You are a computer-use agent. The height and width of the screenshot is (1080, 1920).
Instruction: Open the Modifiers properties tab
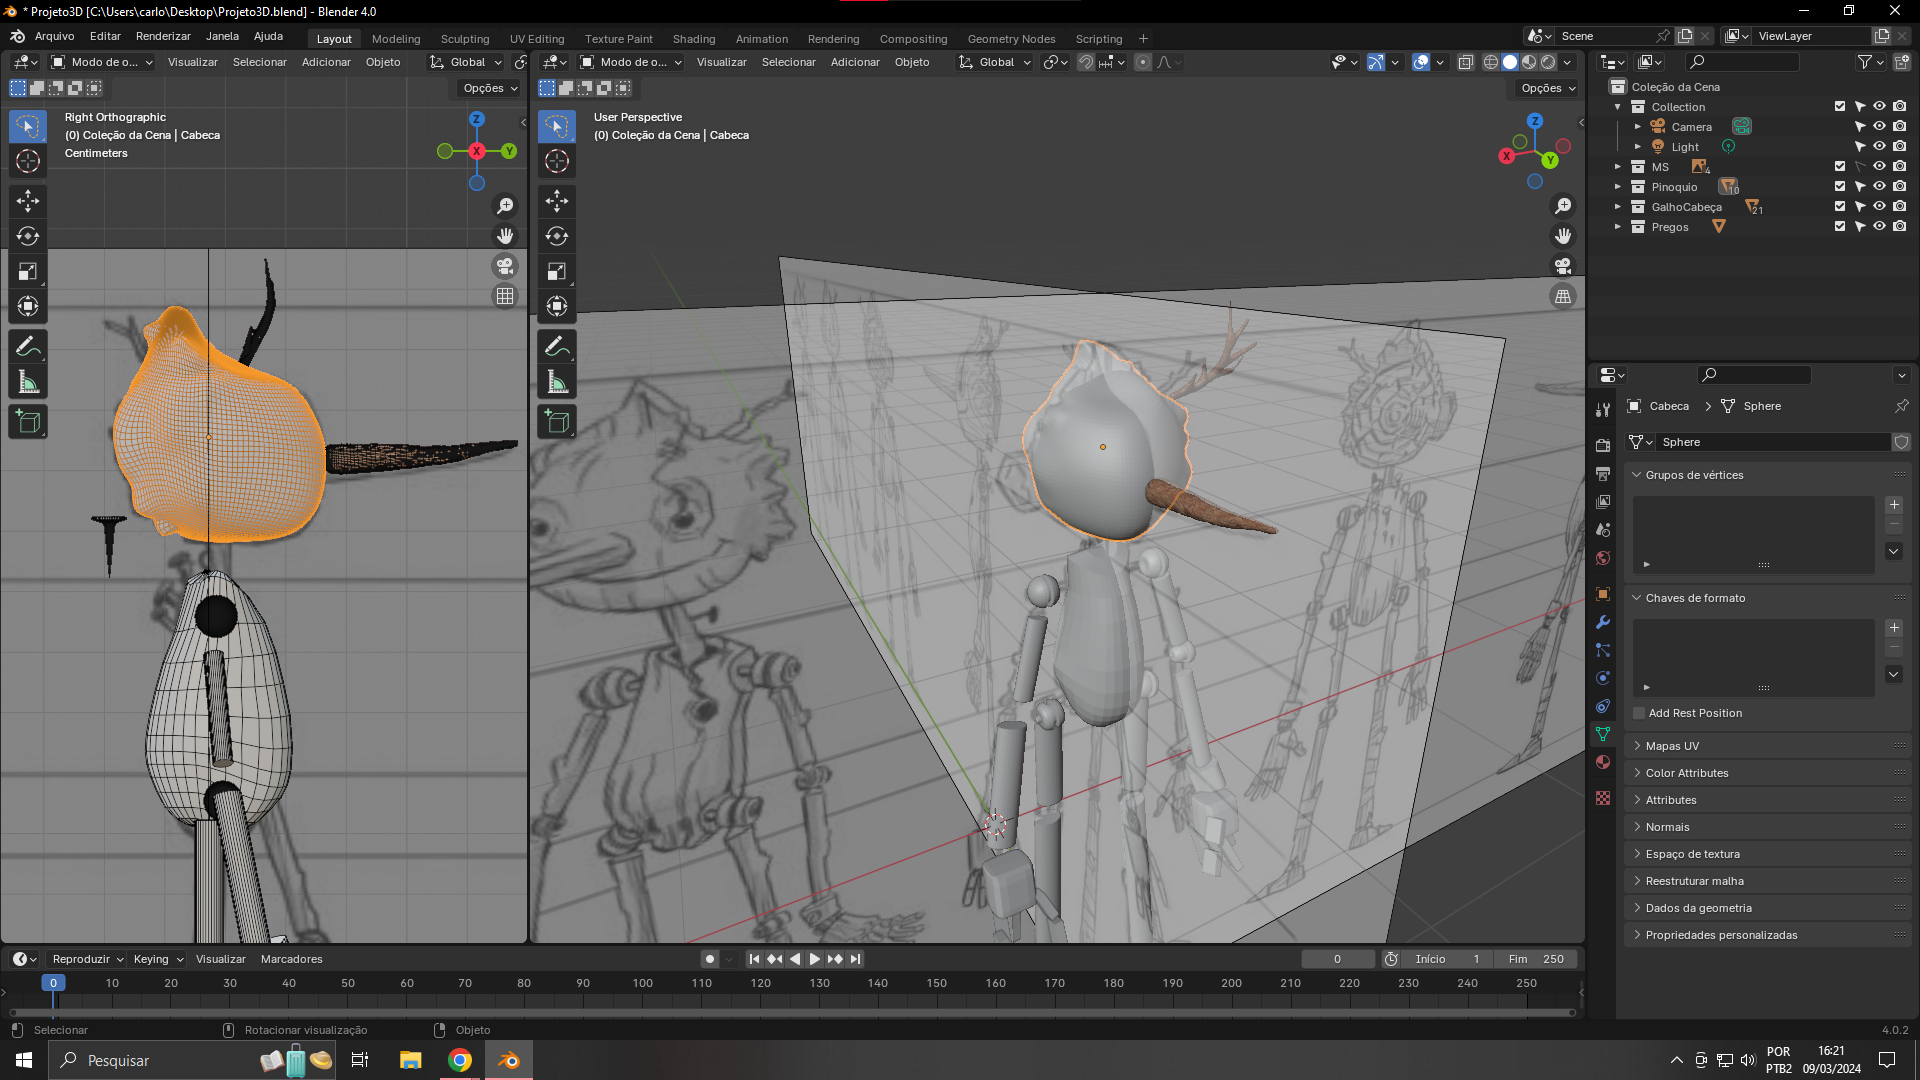(x=1603, y=622)
